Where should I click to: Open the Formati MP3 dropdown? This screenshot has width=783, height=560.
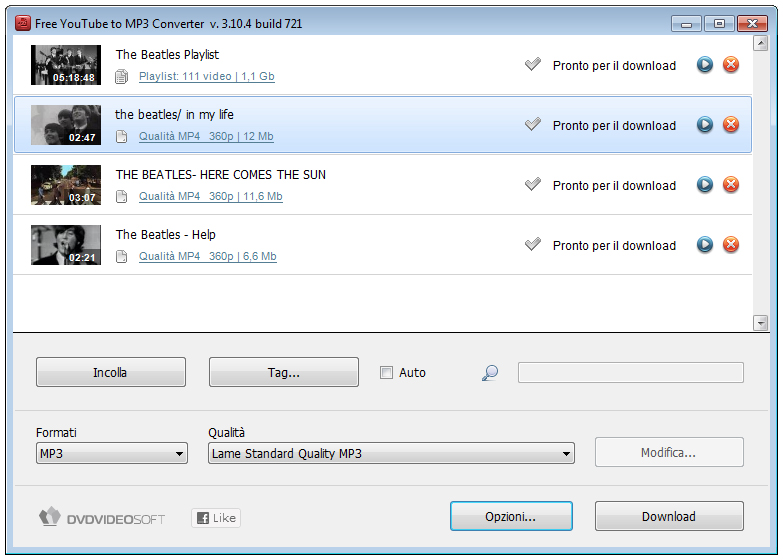coord(111,454)
